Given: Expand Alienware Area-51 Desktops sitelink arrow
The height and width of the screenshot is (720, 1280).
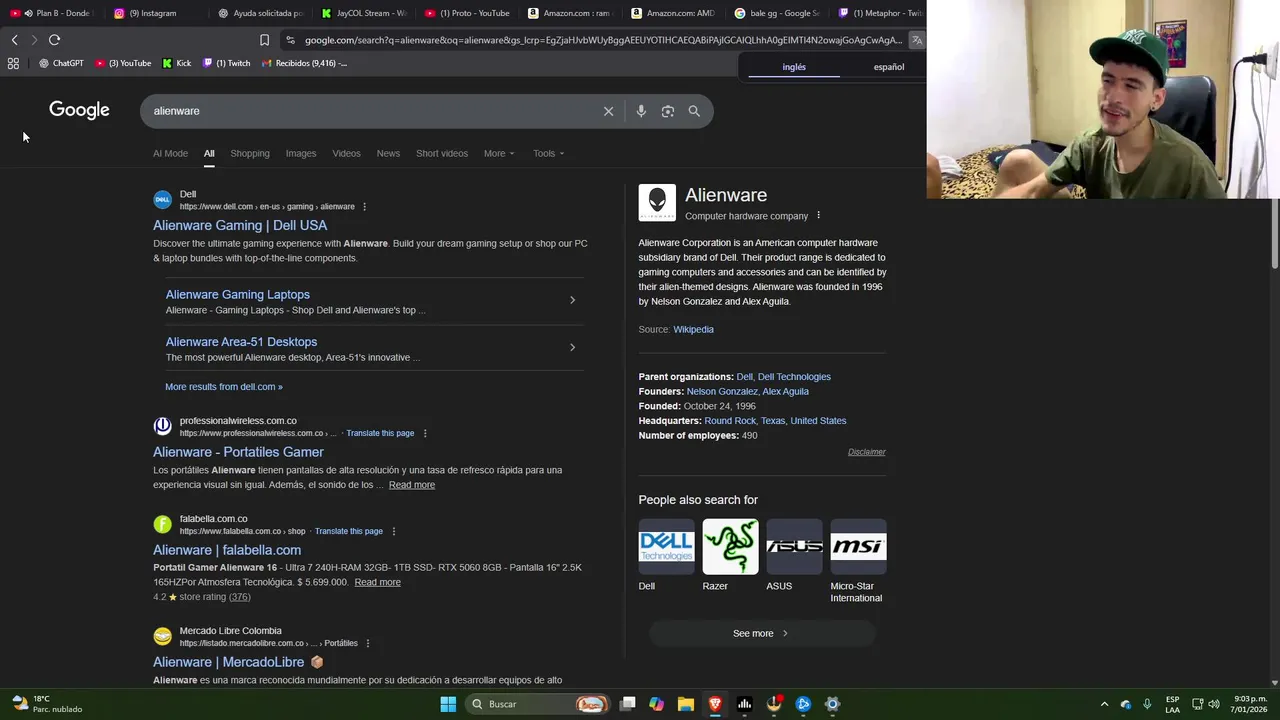Looking at the screenshot, I should [x=572, y=347].
